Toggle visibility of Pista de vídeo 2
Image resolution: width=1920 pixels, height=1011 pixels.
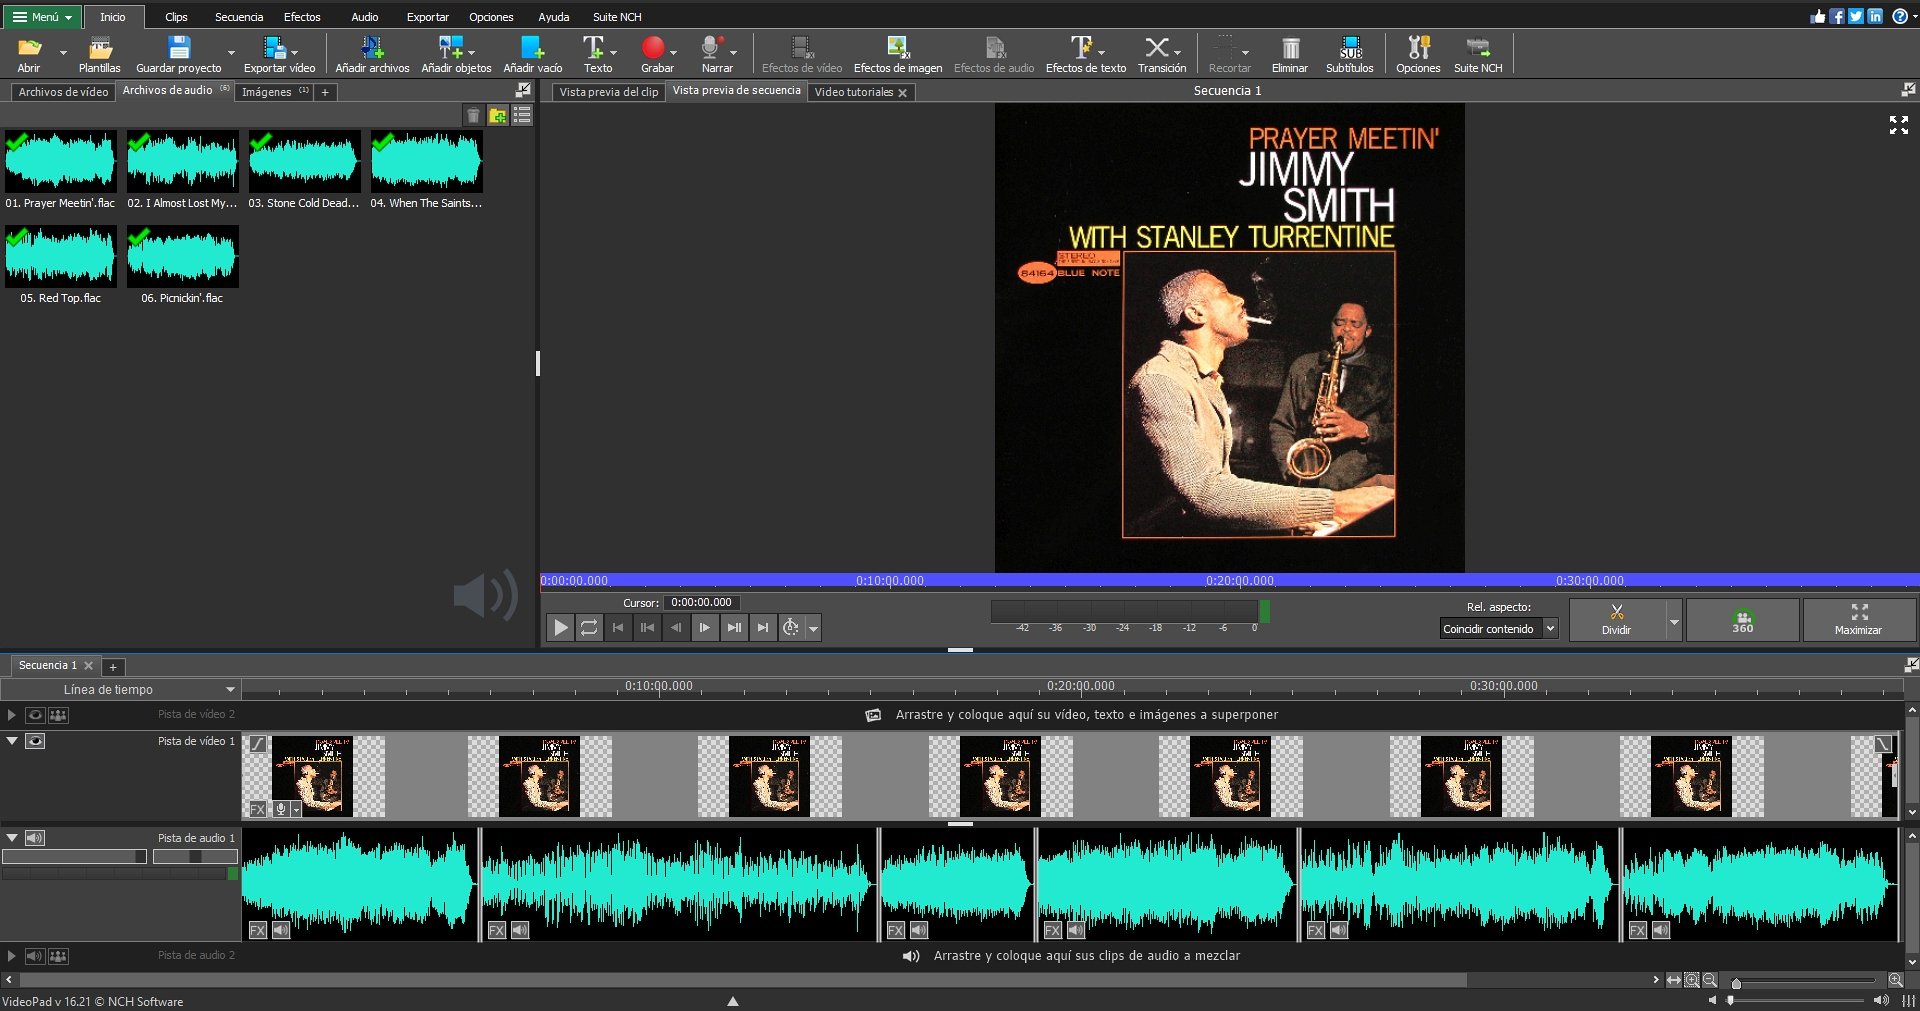click(x=35, y=715)
